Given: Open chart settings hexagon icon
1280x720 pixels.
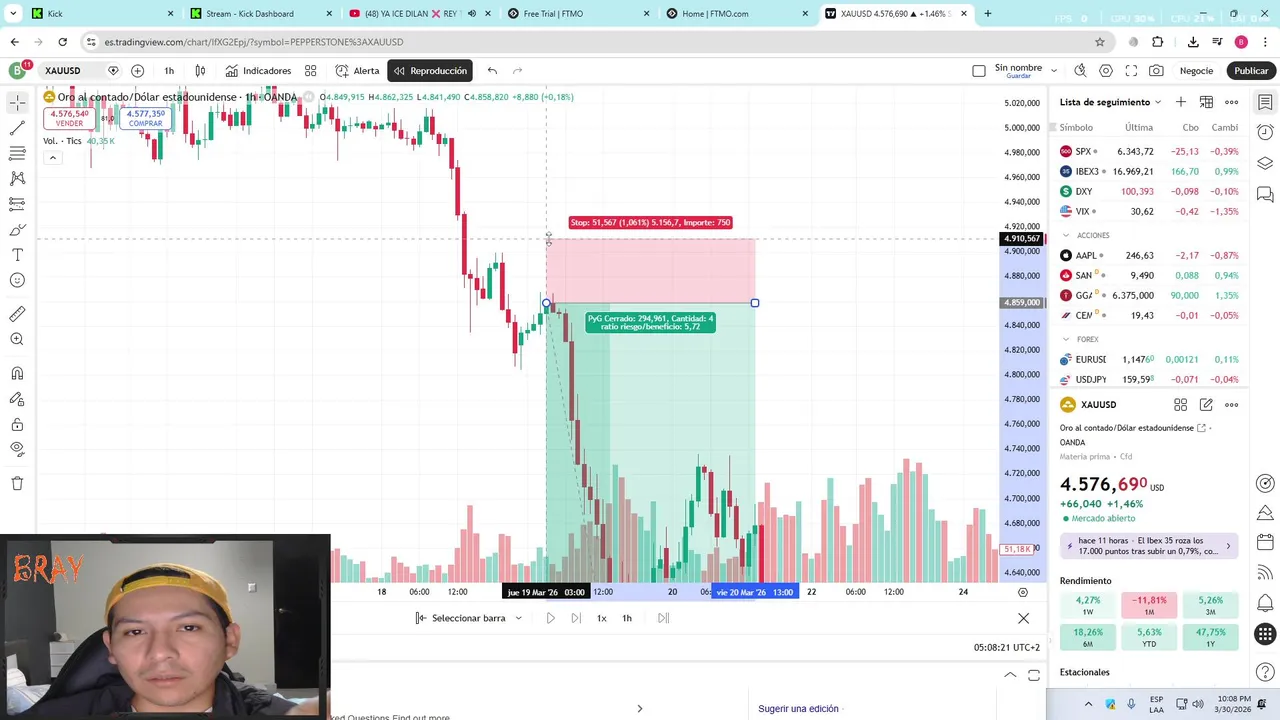Looking at the screenshot, I should (x=1106, y=71).
